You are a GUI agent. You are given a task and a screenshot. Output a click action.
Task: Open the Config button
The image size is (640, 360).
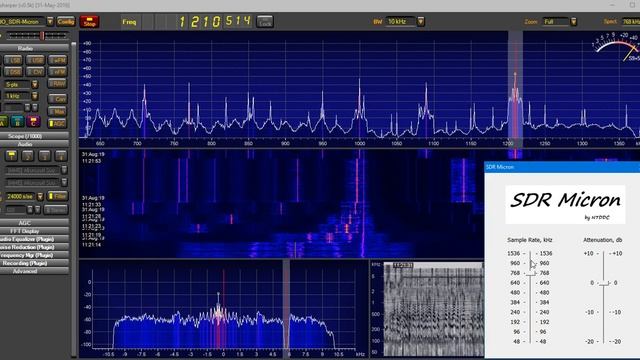point(66,21)
